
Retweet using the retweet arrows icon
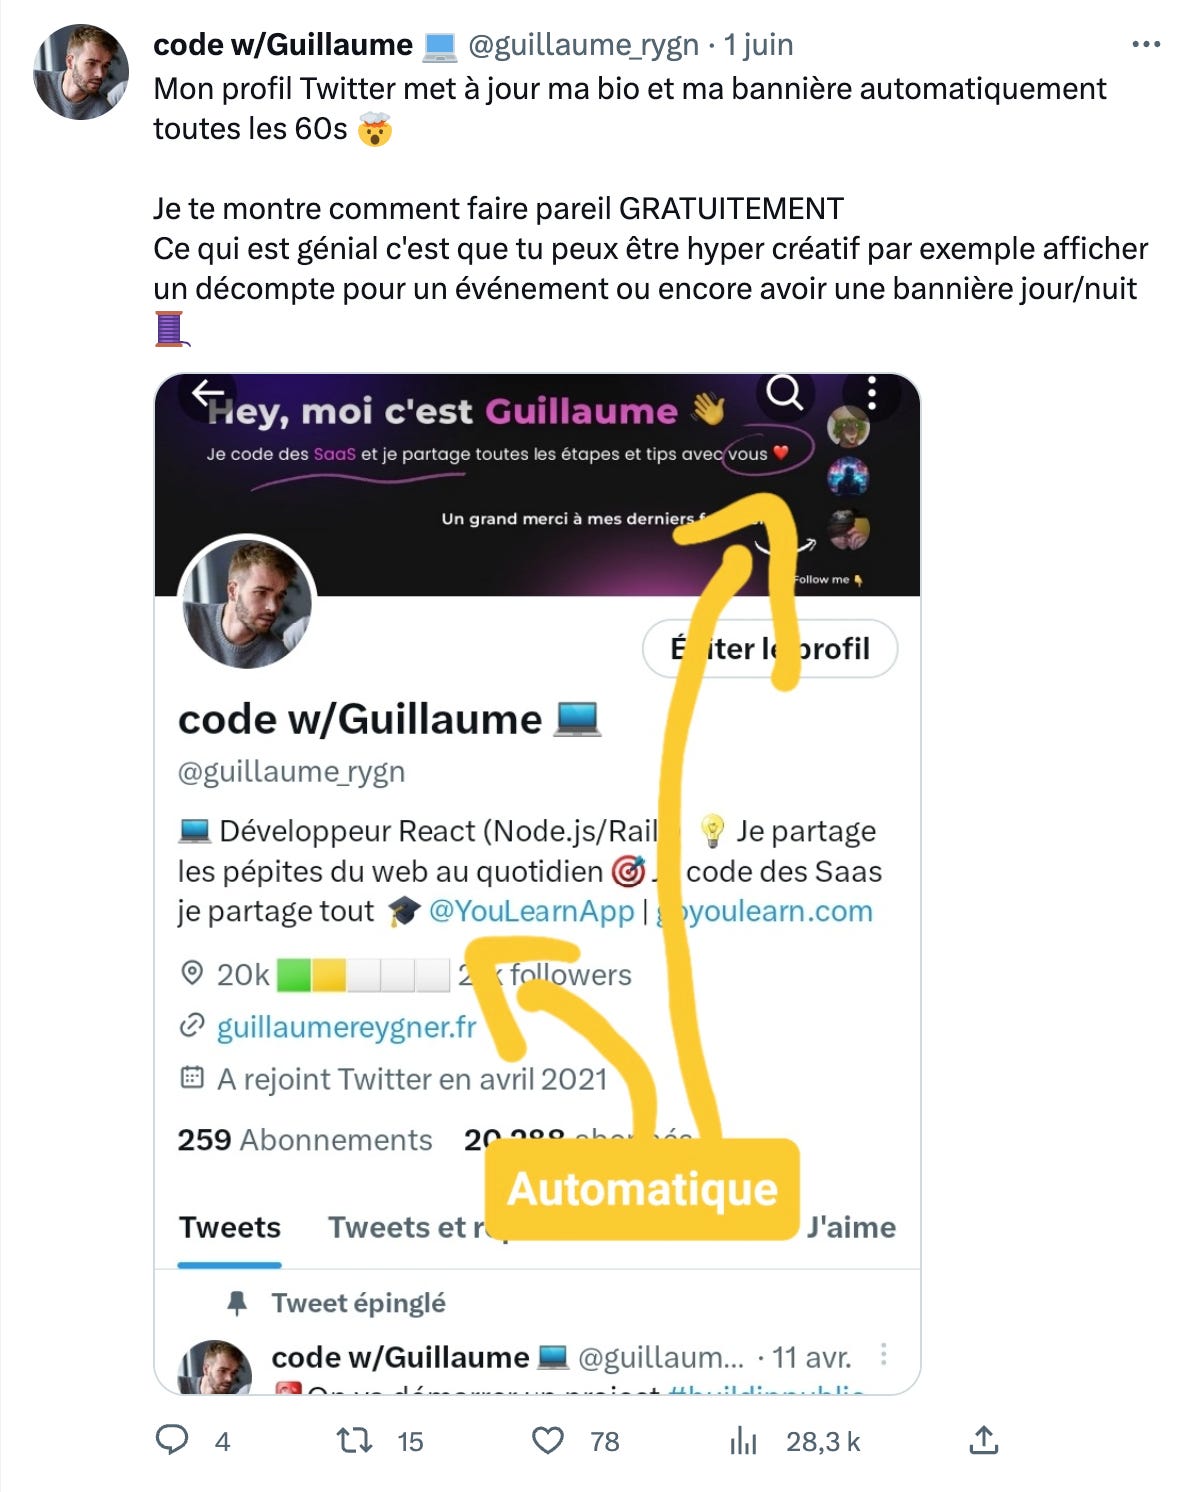coord(354,1440)
